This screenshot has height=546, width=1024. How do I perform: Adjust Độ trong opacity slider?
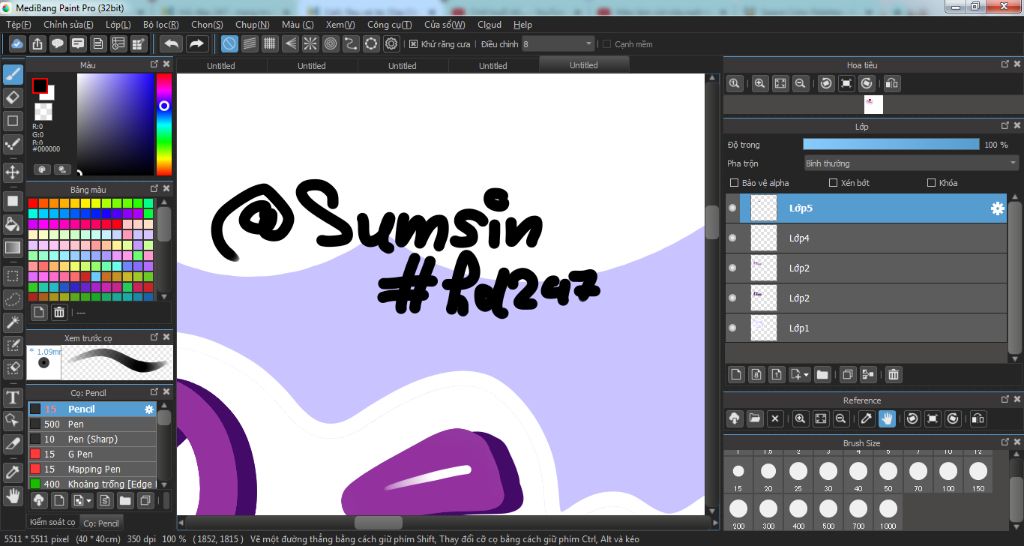[x=891, y=144]
